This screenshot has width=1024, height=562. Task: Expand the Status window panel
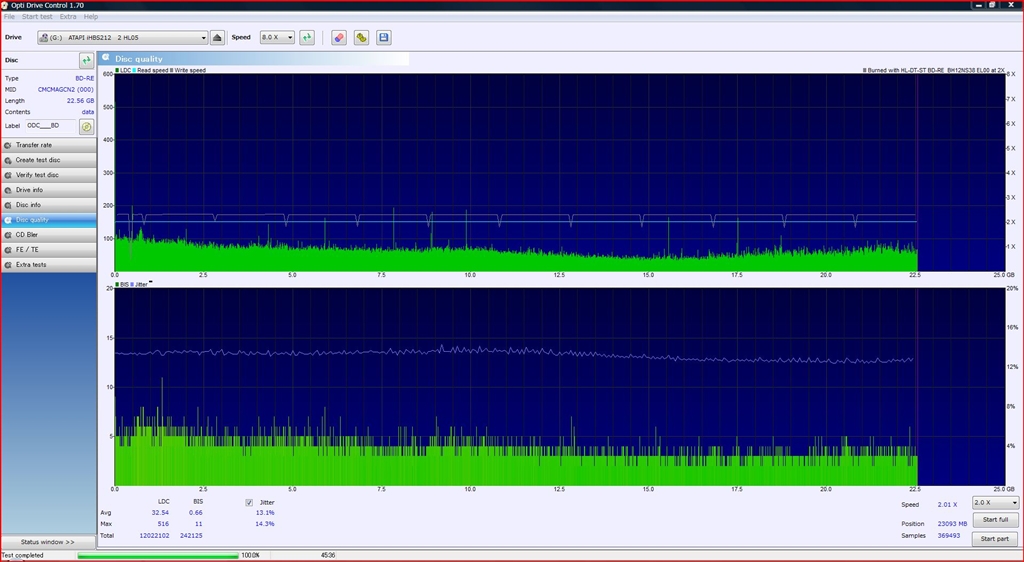pyautogui.click(x=48, y=542)
